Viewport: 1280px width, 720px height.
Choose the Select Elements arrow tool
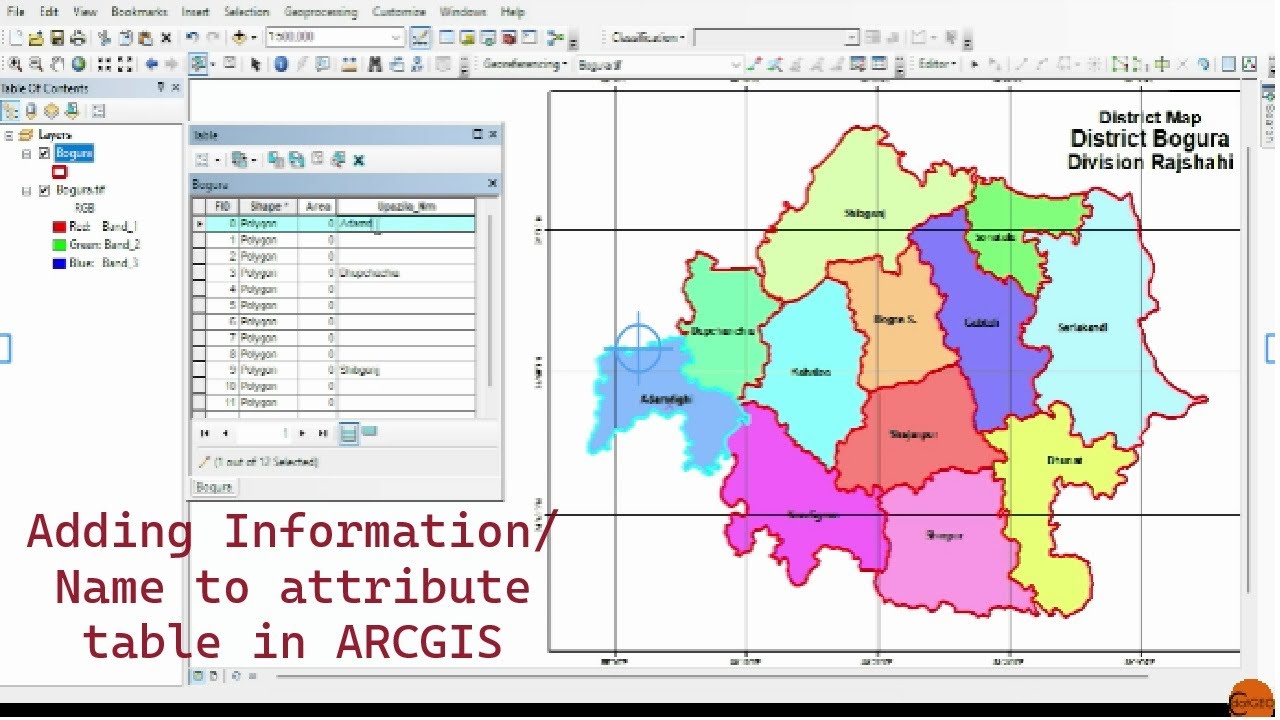[x=256, y=64]
